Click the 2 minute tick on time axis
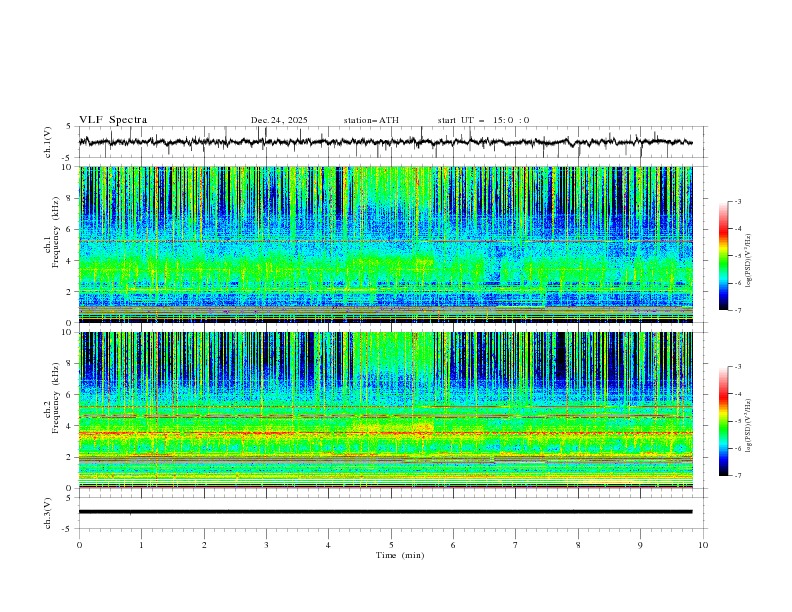 click(x=204, y=545)
